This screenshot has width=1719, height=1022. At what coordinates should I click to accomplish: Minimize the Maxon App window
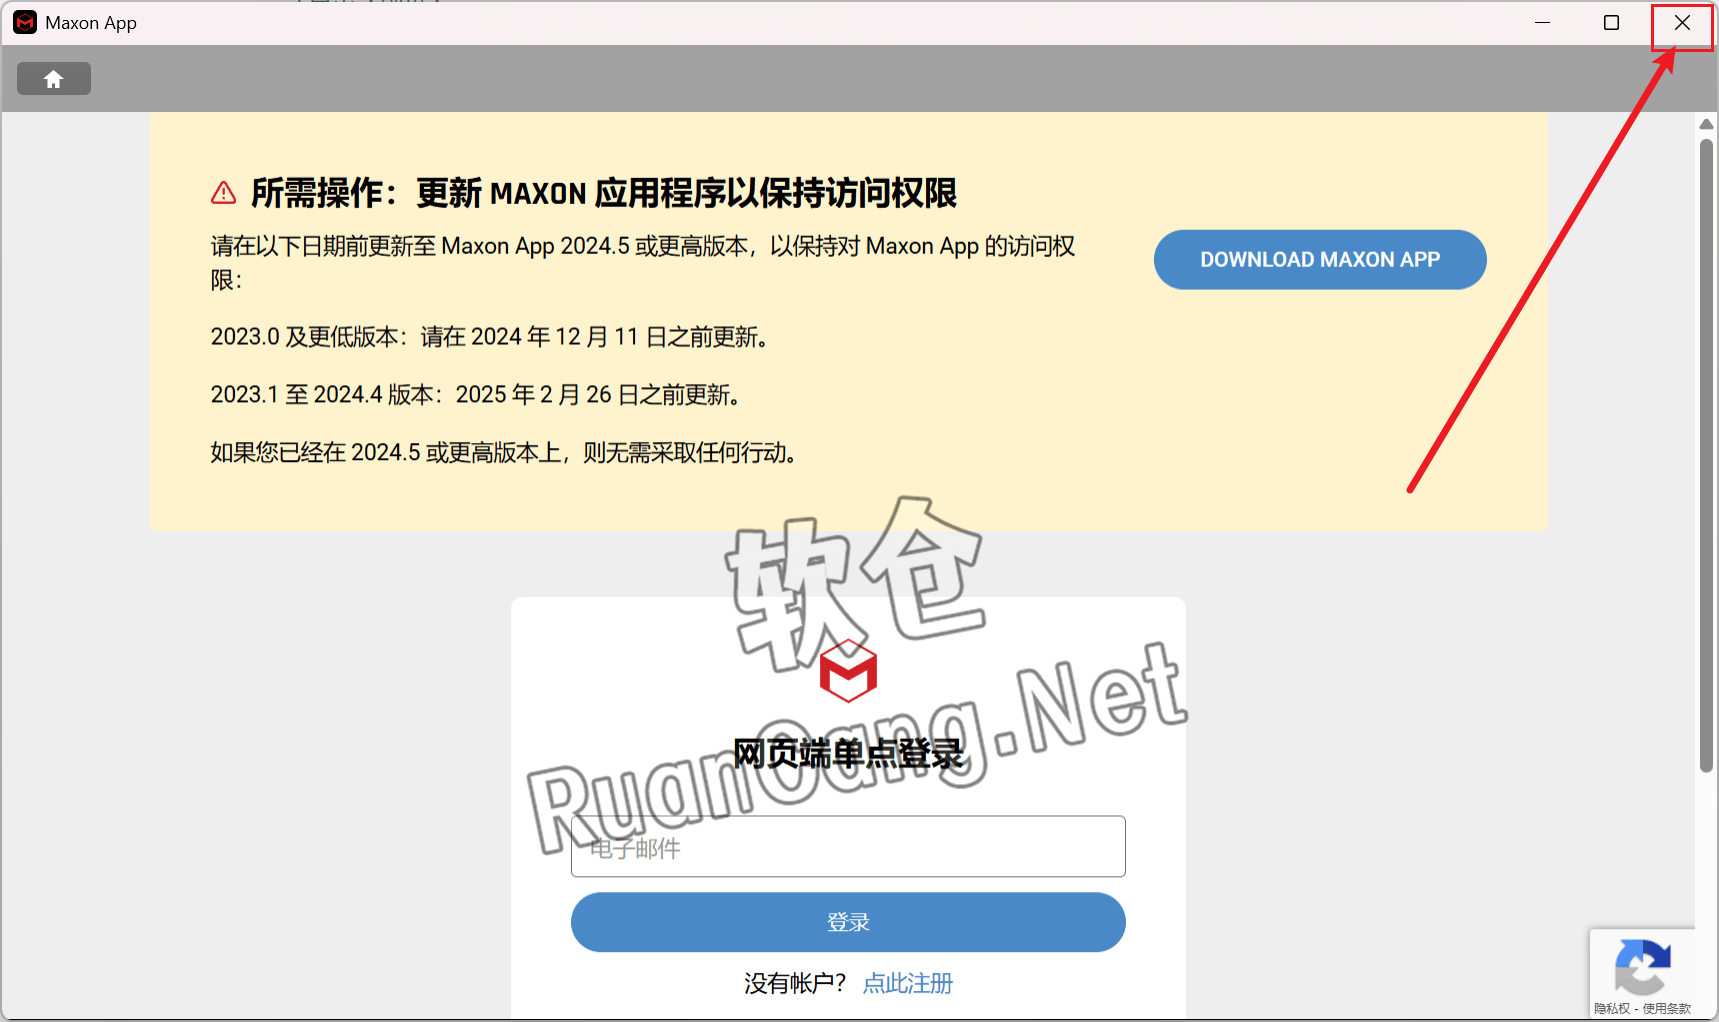(x=1543, y=22)
